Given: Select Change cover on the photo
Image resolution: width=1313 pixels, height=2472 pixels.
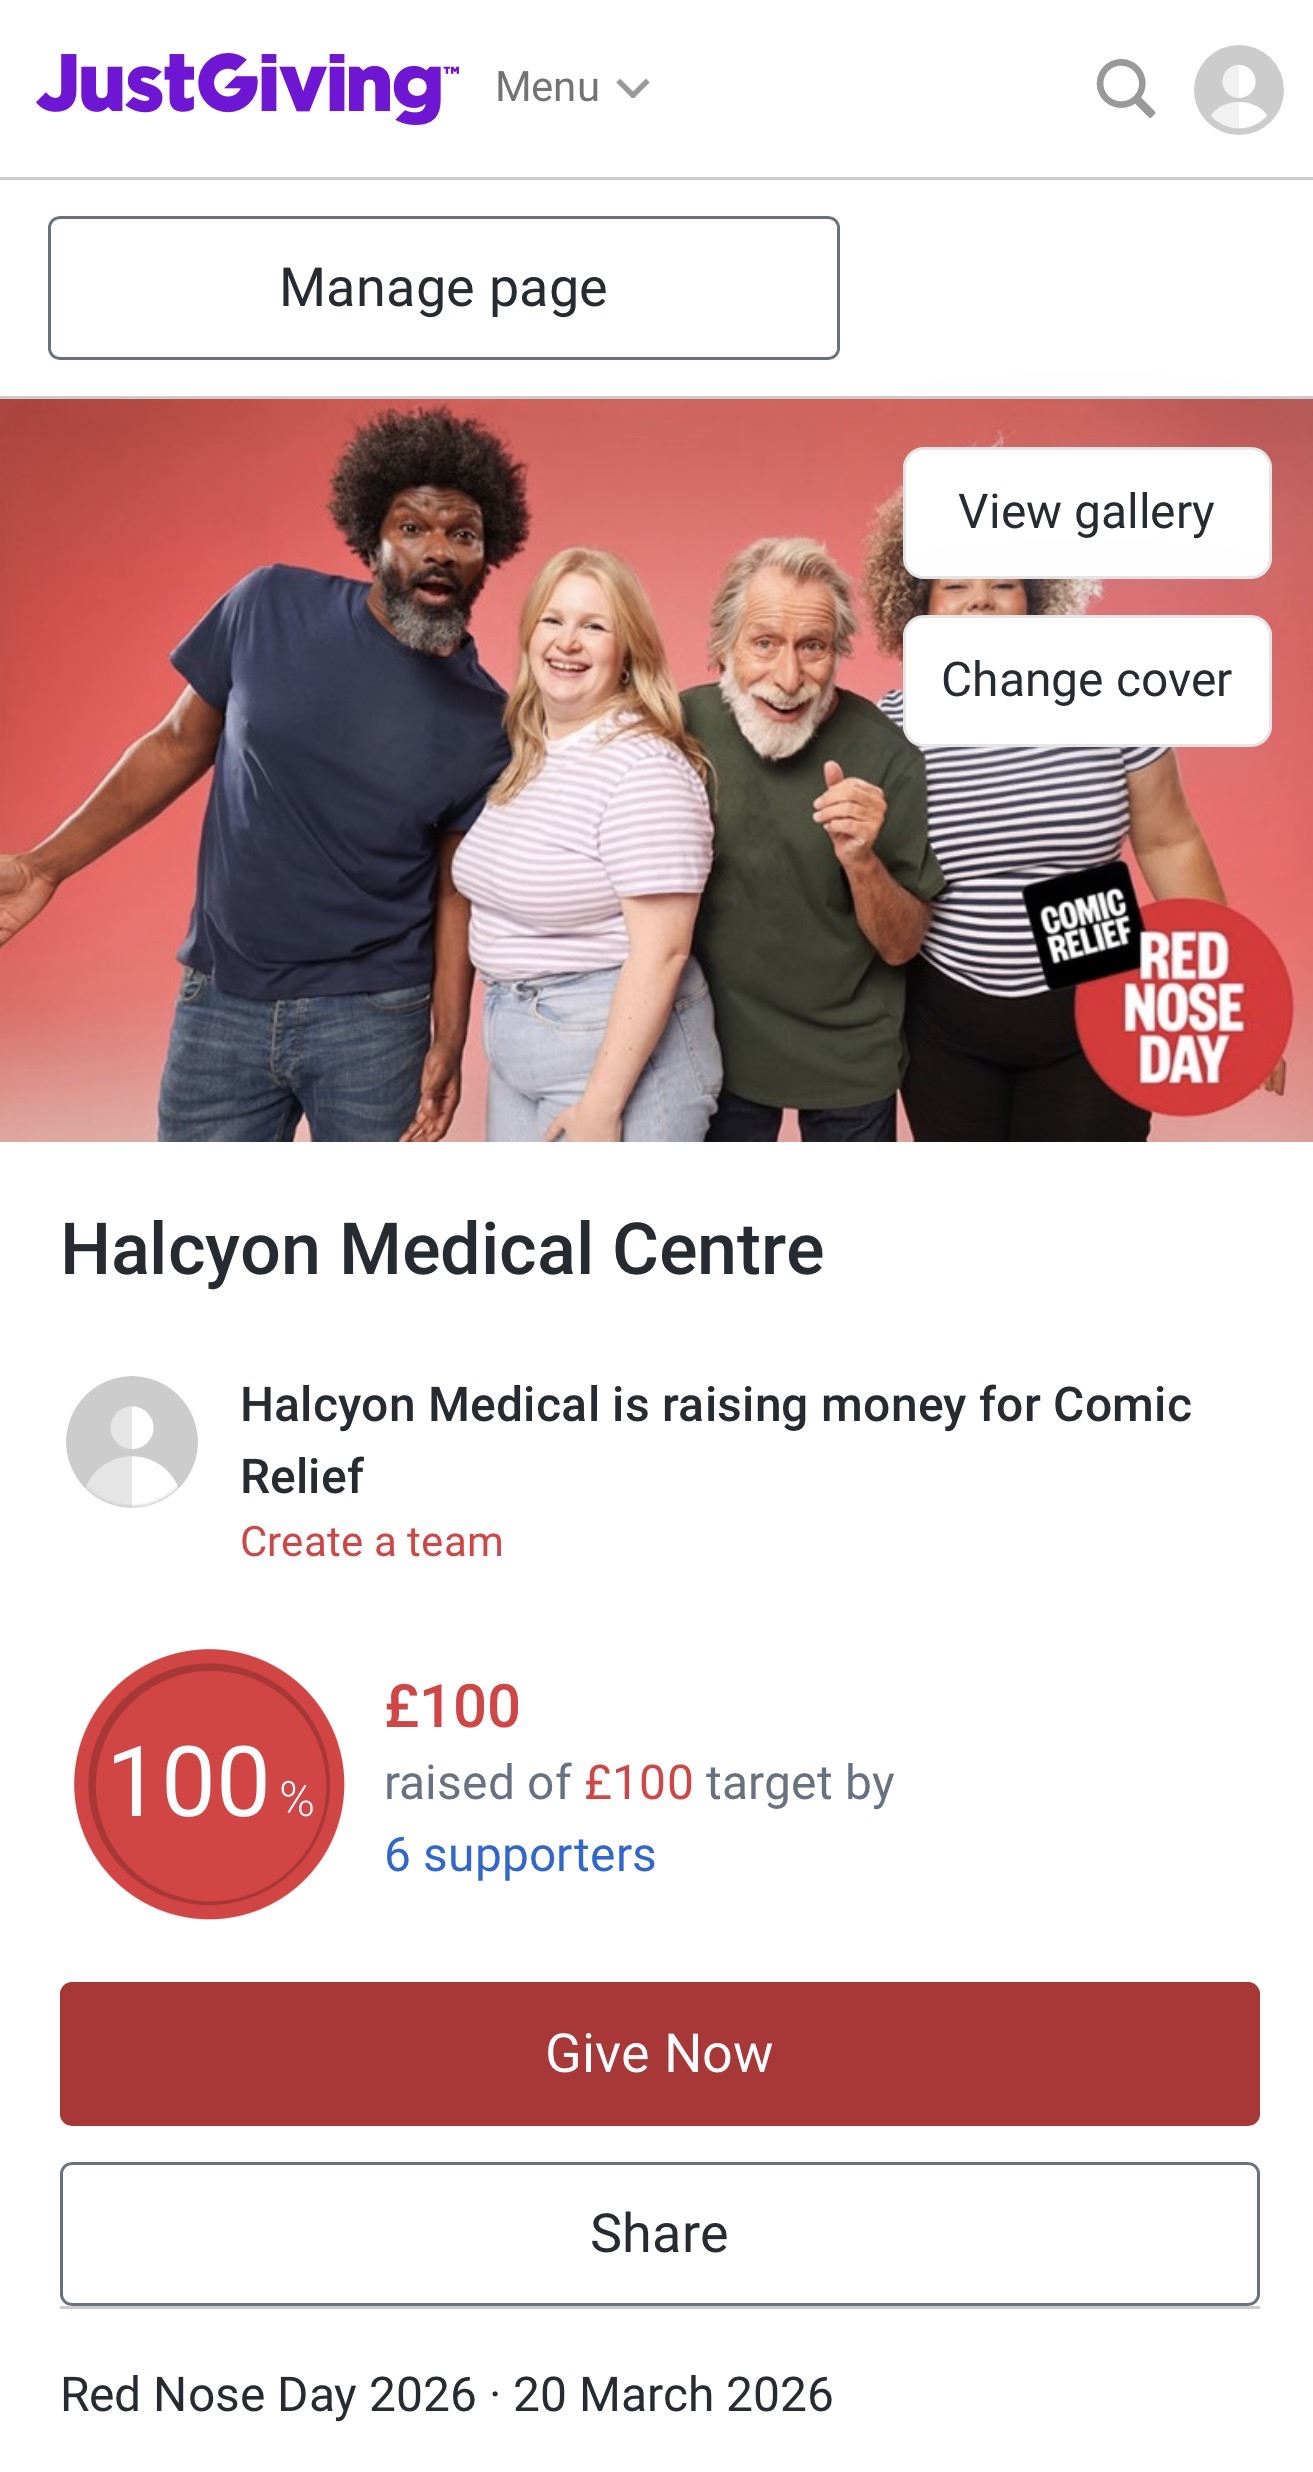Looking at the screenshot, I should (x=1087, y=680).
